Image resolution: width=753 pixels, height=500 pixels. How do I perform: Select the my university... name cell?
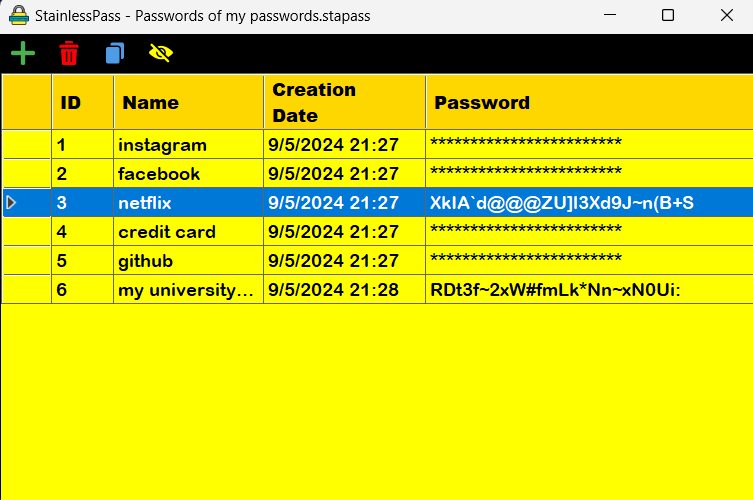coord(189,290)
